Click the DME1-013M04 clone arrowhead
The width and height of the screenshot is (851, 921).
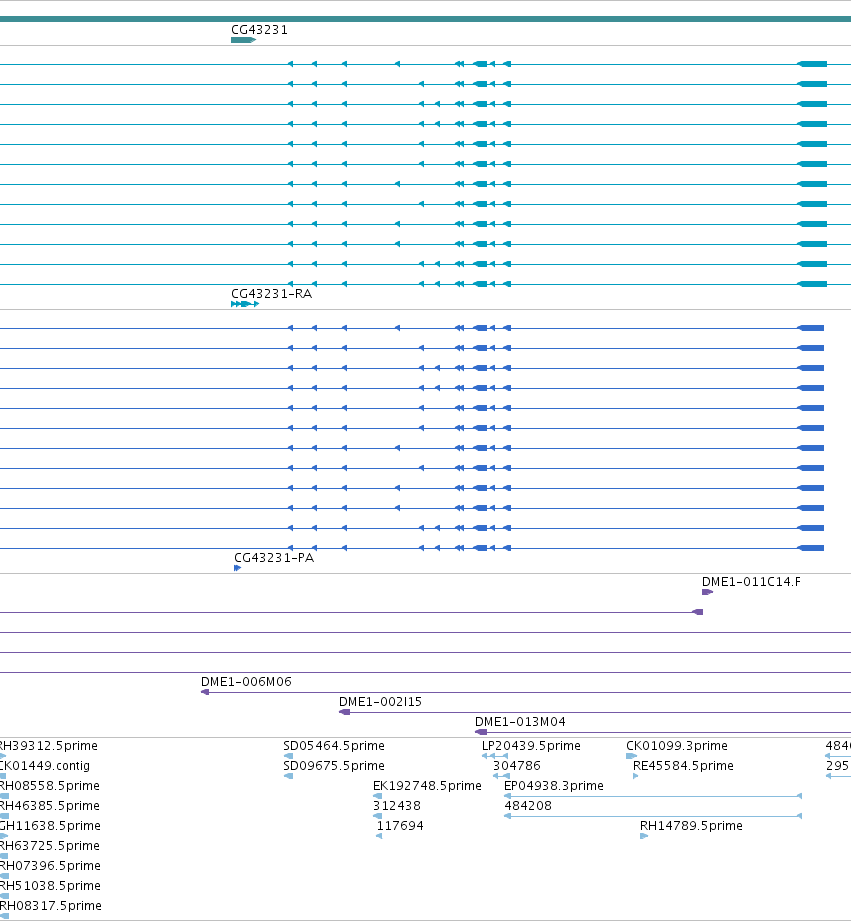481,732
